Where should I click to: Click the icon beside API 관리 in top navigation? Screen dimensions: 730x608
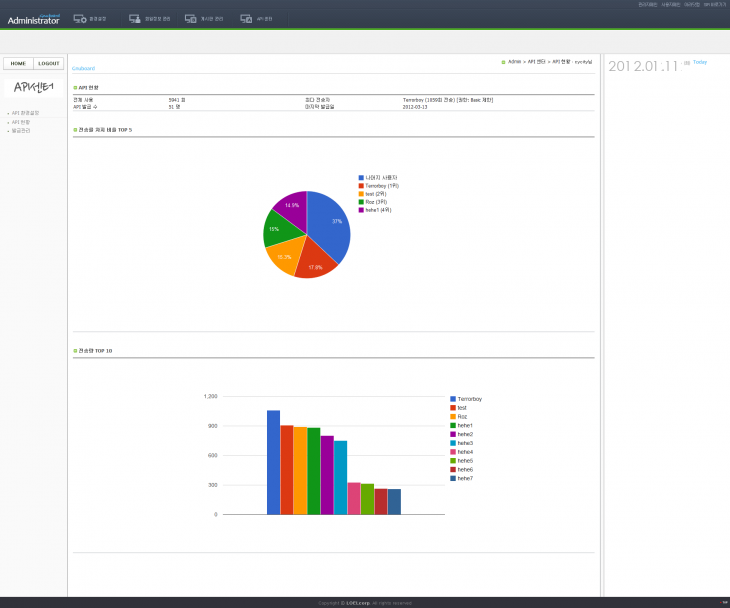click(245, 19)
